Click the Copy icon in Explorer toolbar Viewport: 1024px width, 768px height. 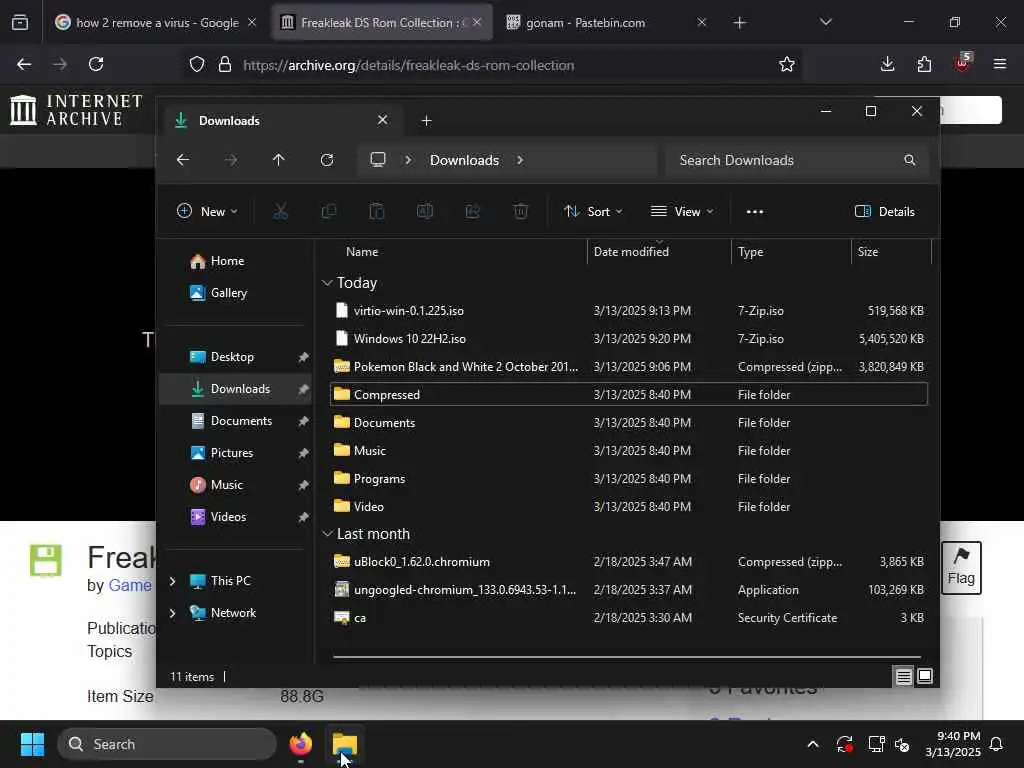328,212
